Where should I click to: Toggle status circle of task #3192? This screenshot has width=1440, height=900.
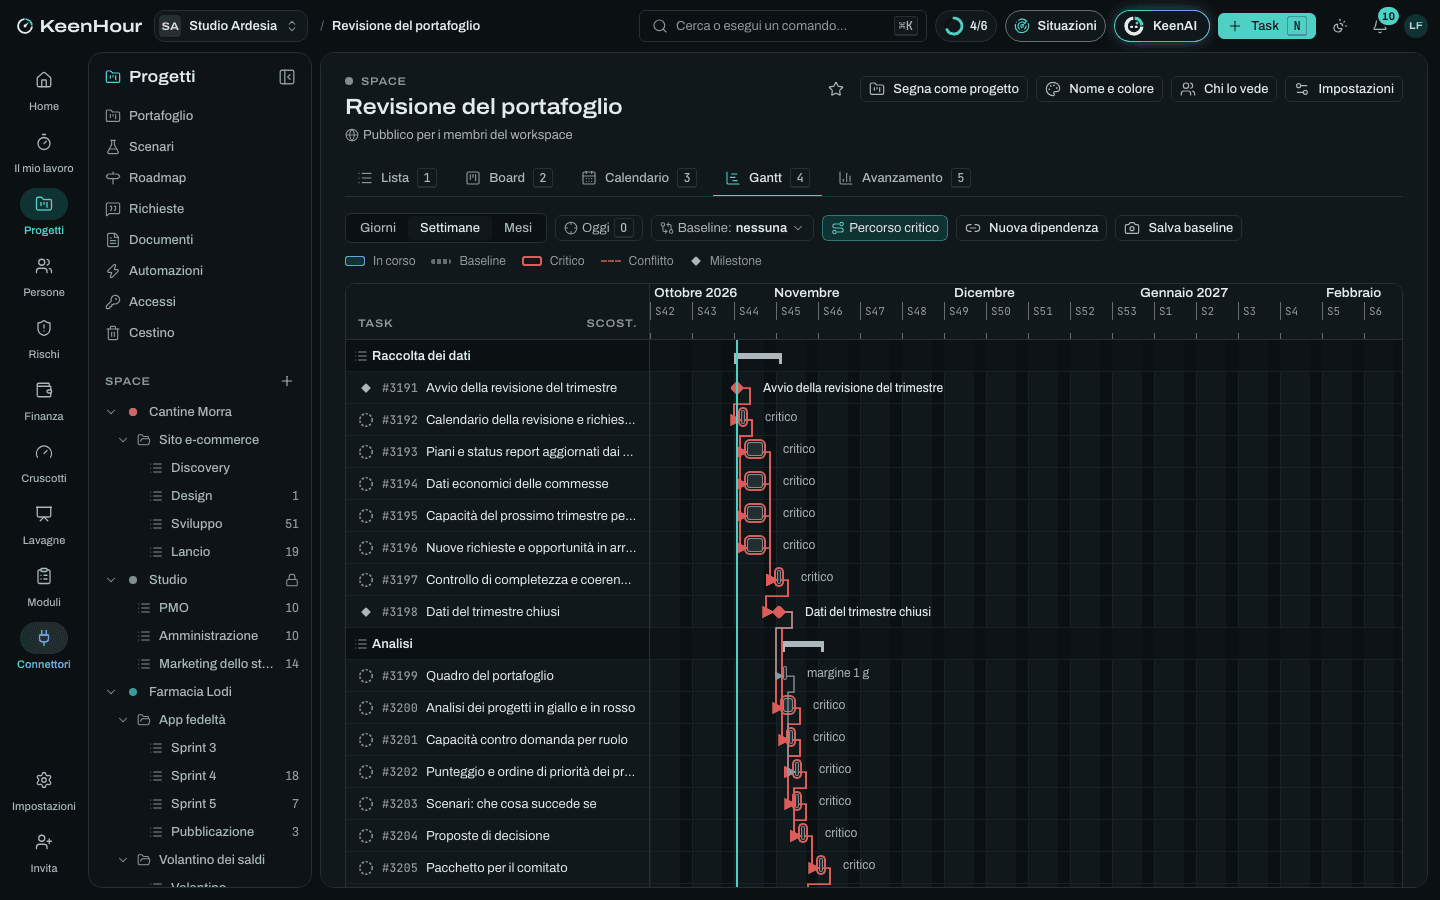pos(366,420)
